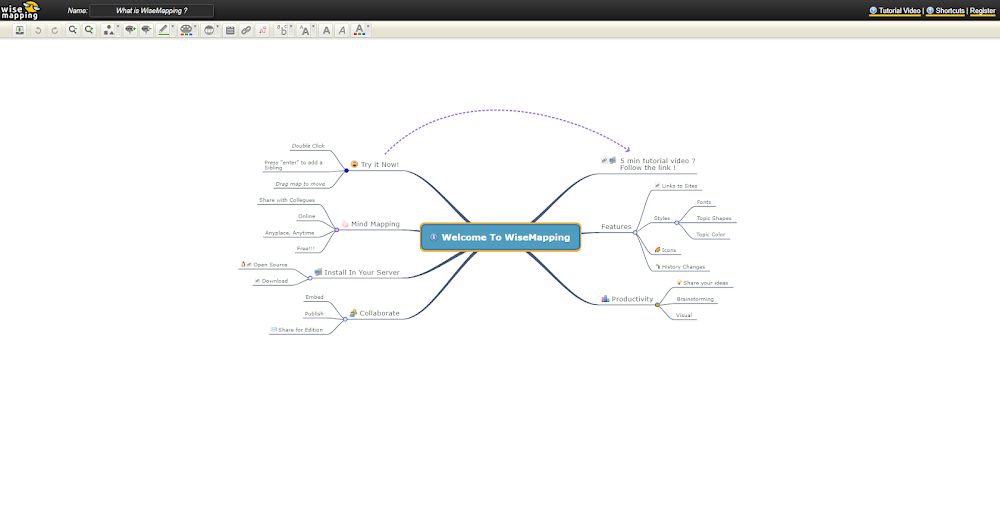Undo the last edit
Viewport: 1000px width, 509px height.
pyautogui.click(x=38, y=30)
